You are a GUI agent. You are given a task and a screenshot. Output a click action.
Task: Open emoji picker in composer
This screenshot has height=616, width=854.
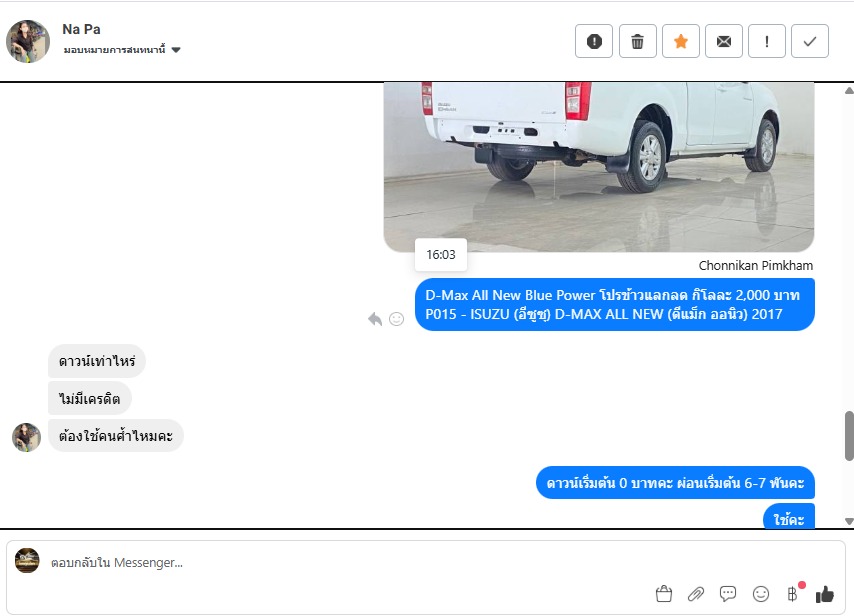[760, 594]
